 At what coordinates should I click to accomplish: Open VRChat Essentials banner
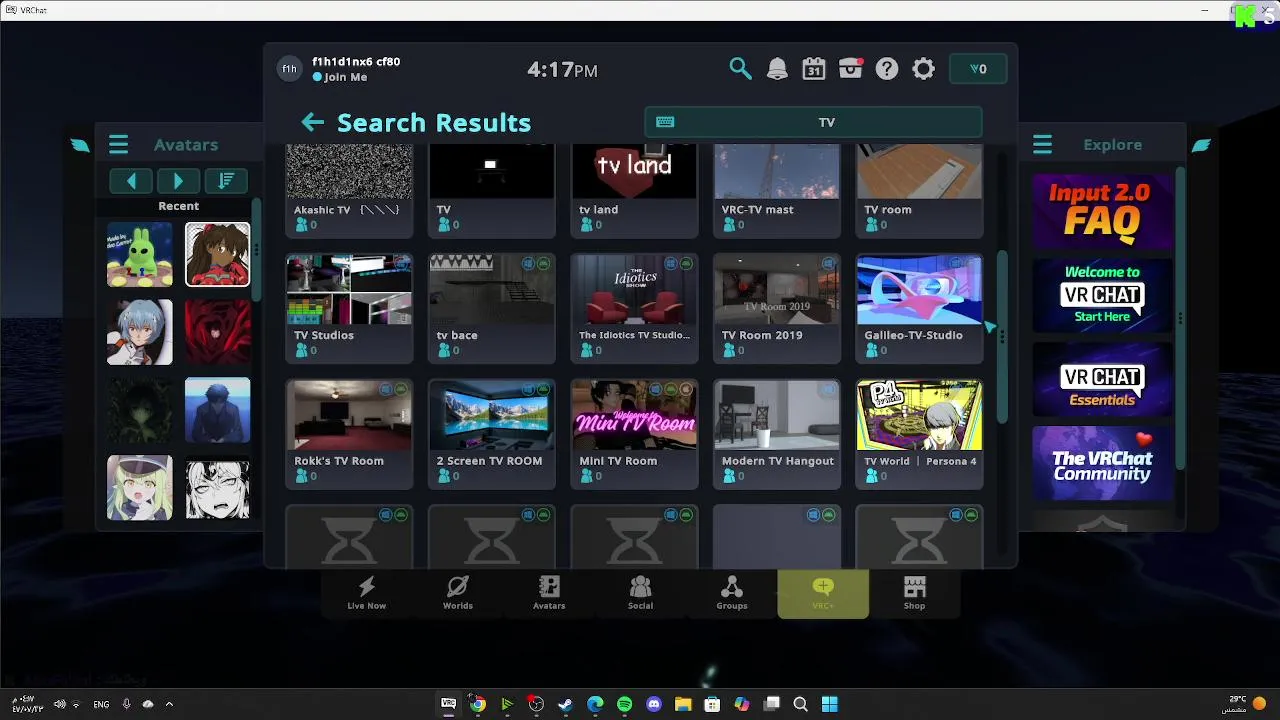1102,380
